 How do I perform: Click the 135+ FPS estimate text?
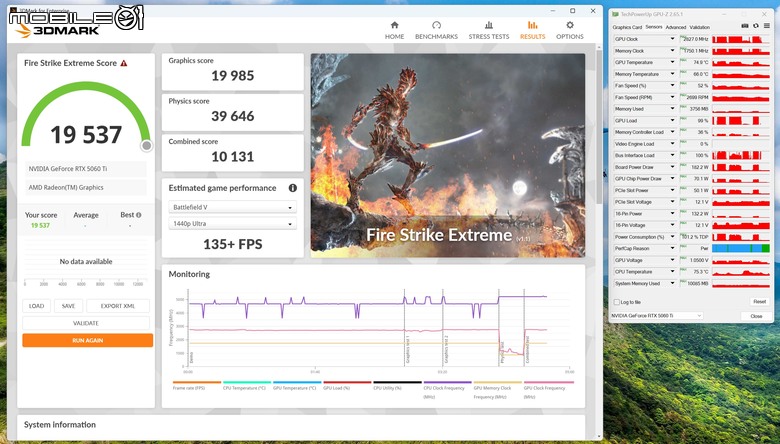(x=232, y=244)
